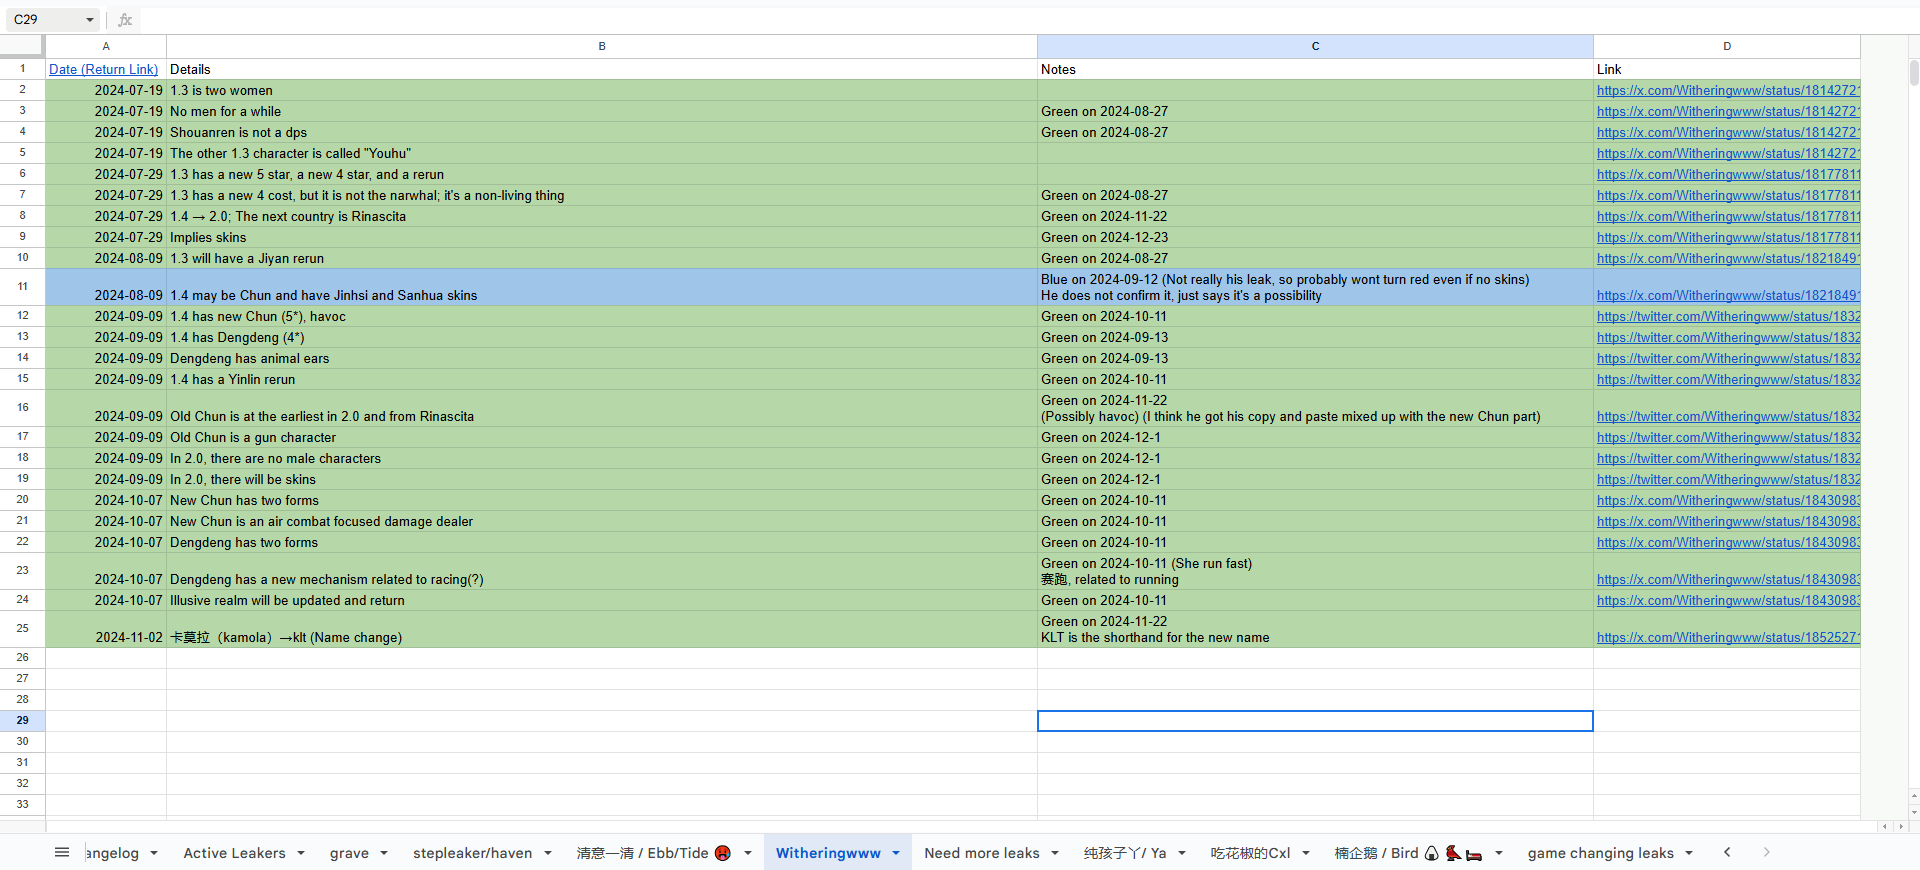1920x870 pixels.
Task: Click the 'Link' header cell
Action: coord(1727,69)
